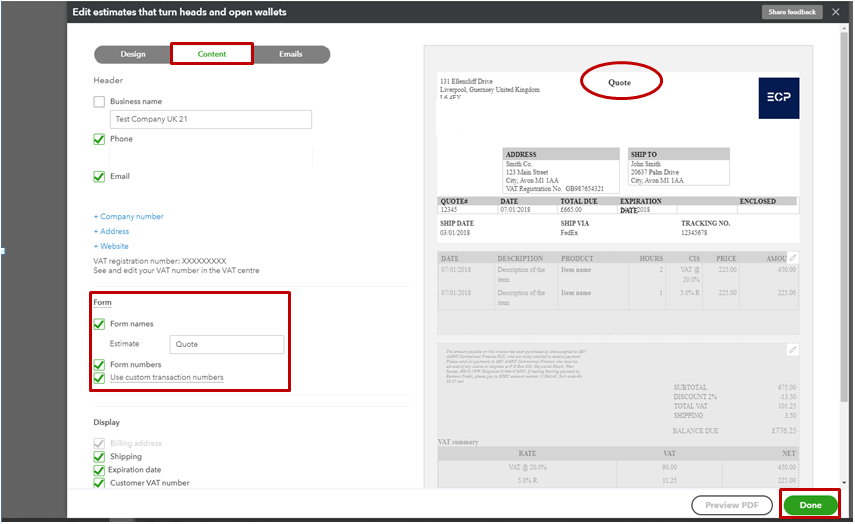Image resolution: width=855 pixels, height=524 pixels.
Task: Click the pencil edit icon on the footer section
Action: click(x=793, y=350)
